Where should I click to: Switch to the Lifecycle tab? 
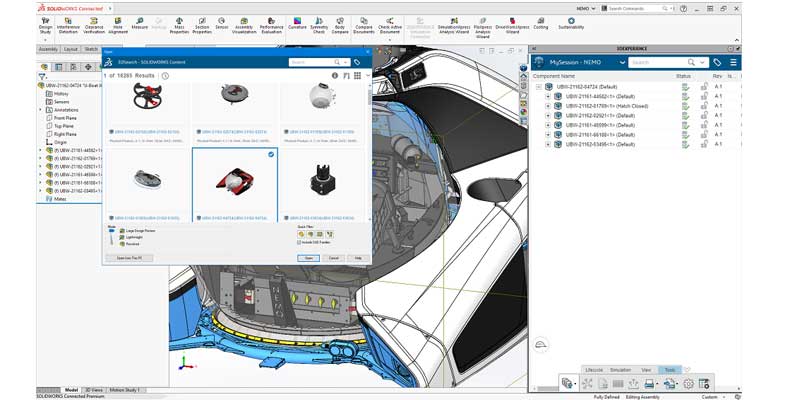pos(593,369)
